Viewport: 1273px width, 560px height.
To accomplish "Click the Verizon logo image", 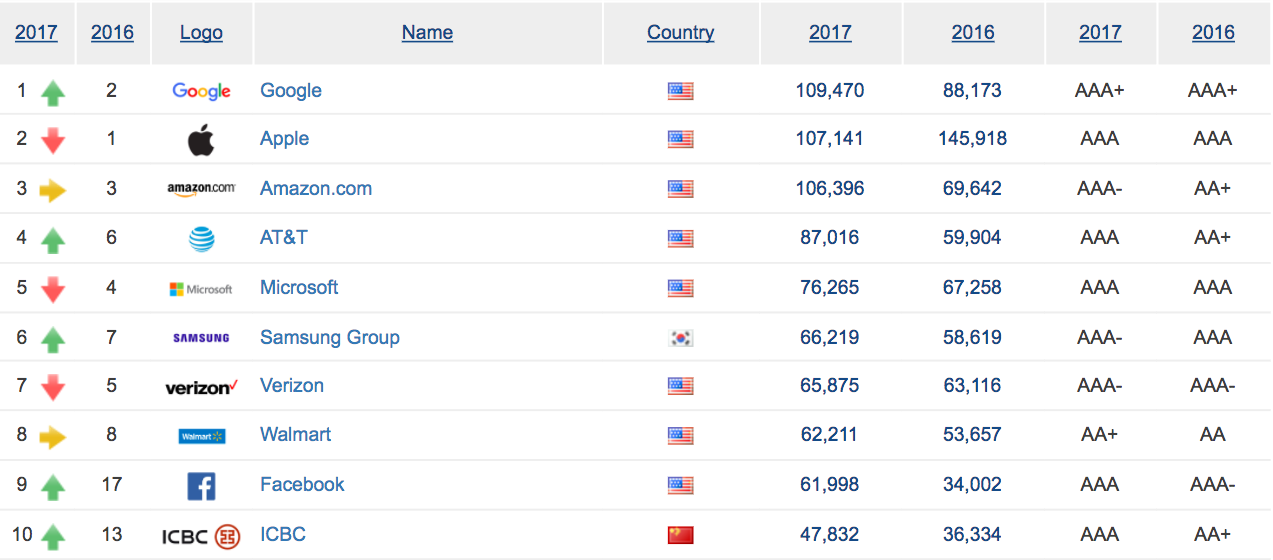I will point(201,387).
